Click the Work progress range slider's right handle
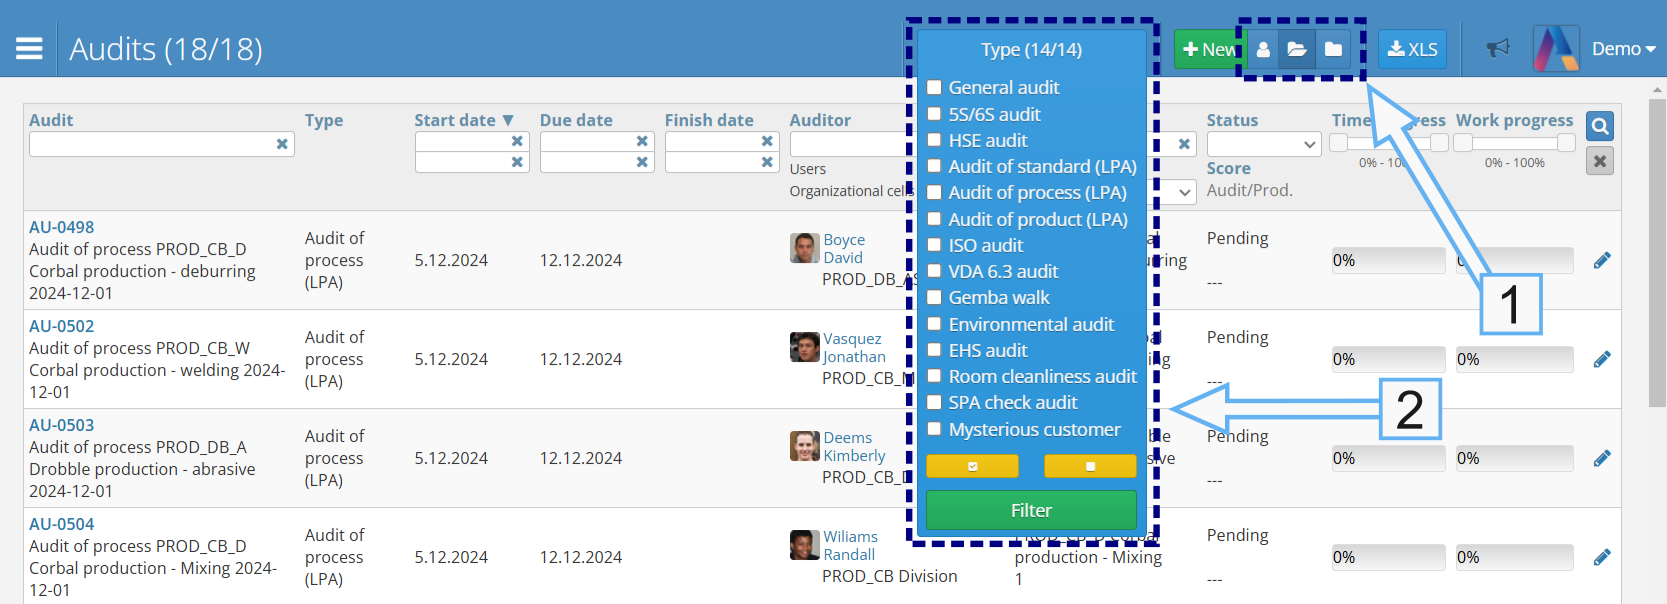1667x604 pixels. click(1566, 143)
